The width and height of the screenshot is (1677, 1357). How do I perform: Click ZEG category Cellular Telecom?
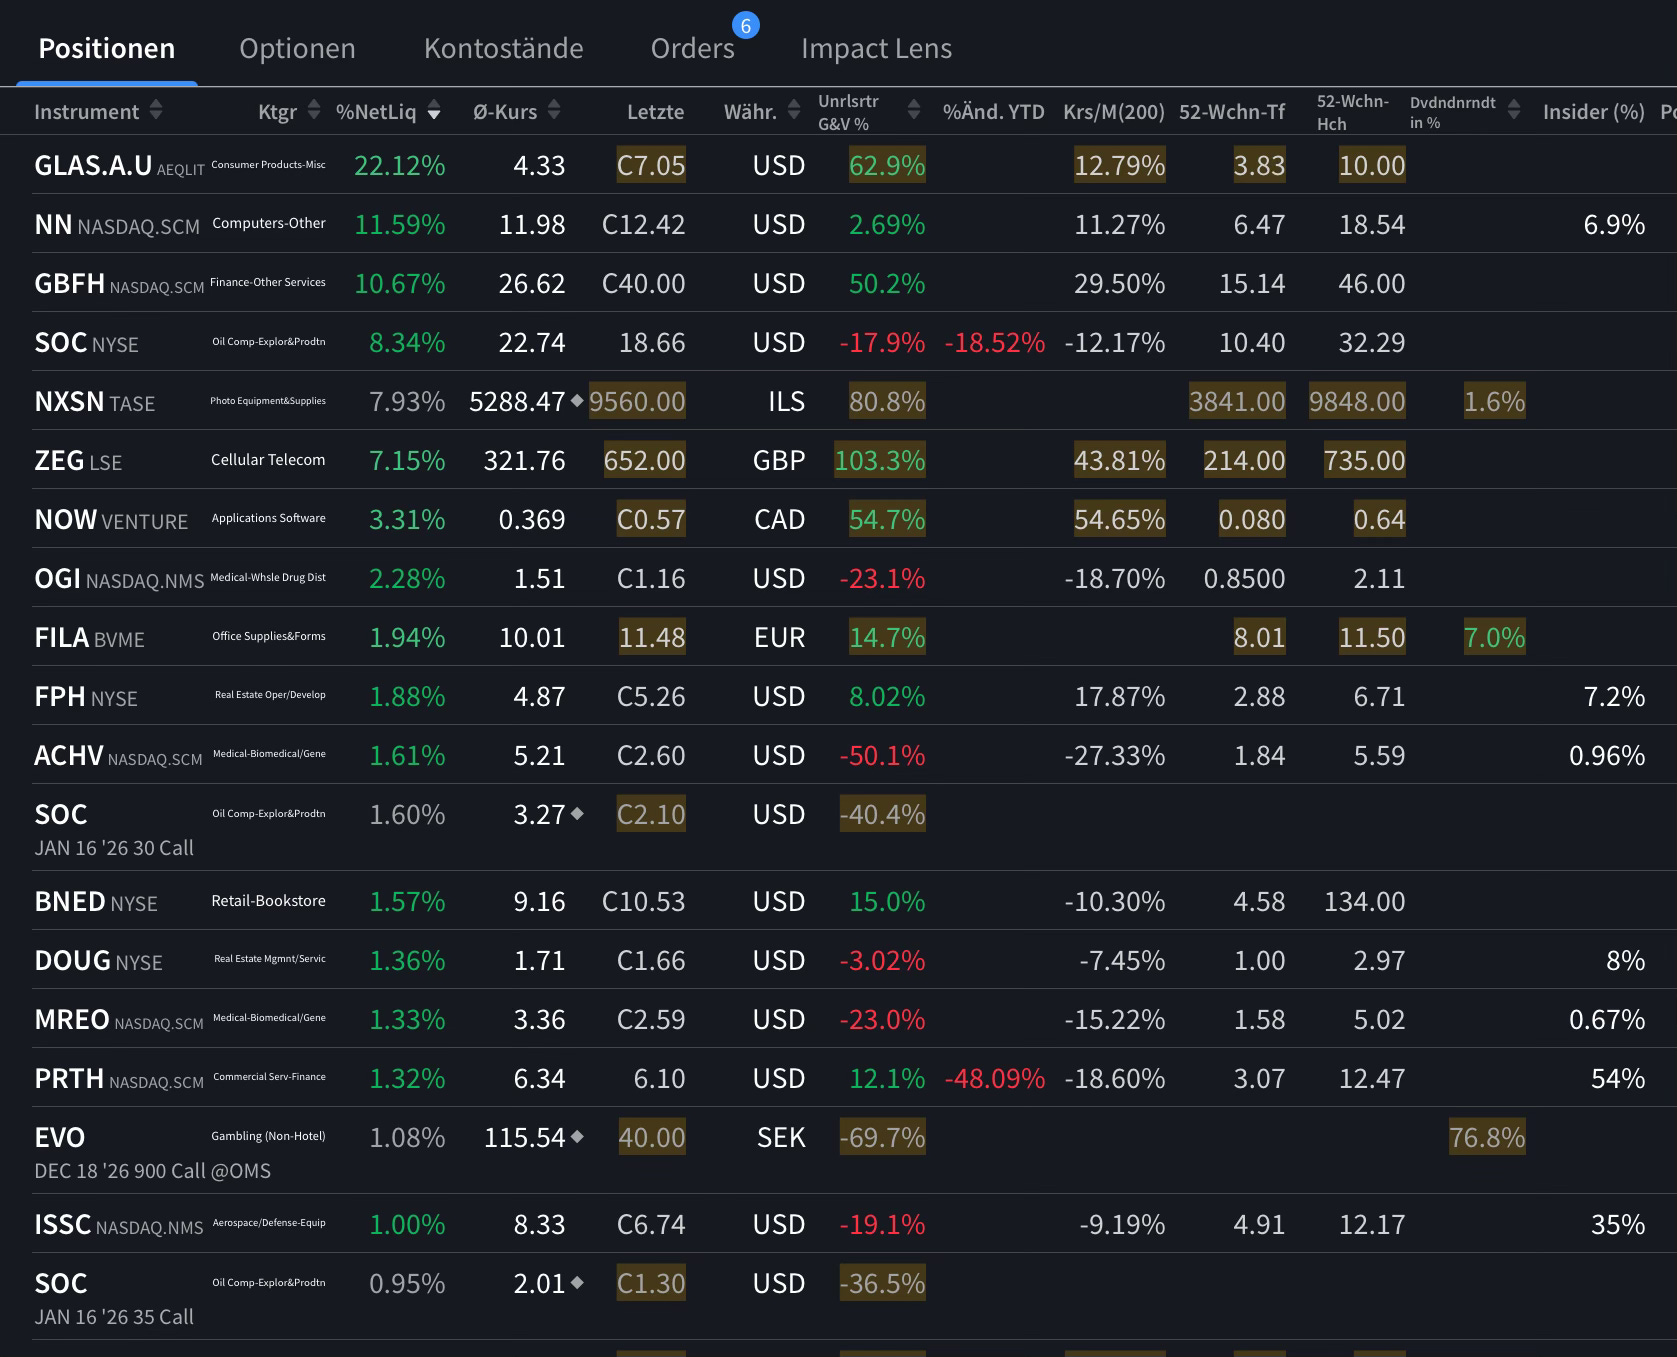tap(268, 460)
